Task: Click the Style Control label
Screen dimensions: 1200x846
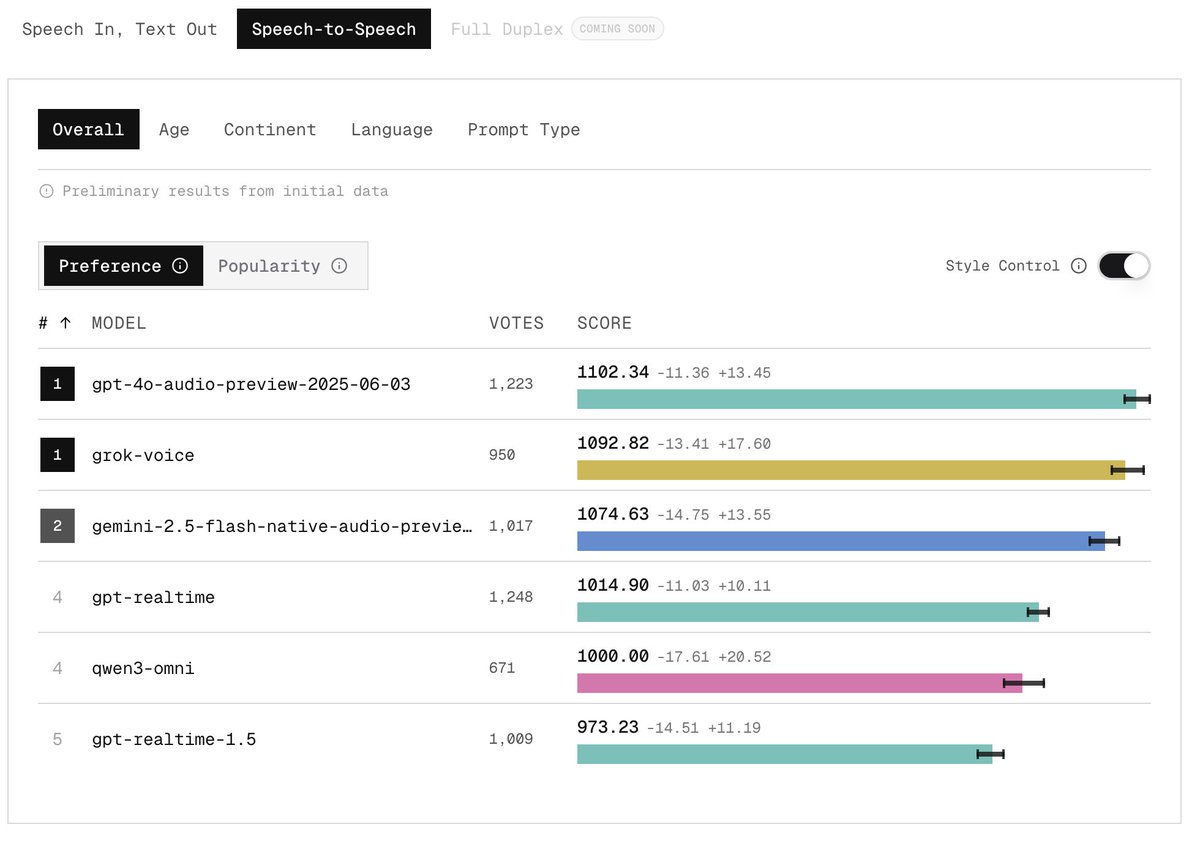Action: [x=1002, y=266]
